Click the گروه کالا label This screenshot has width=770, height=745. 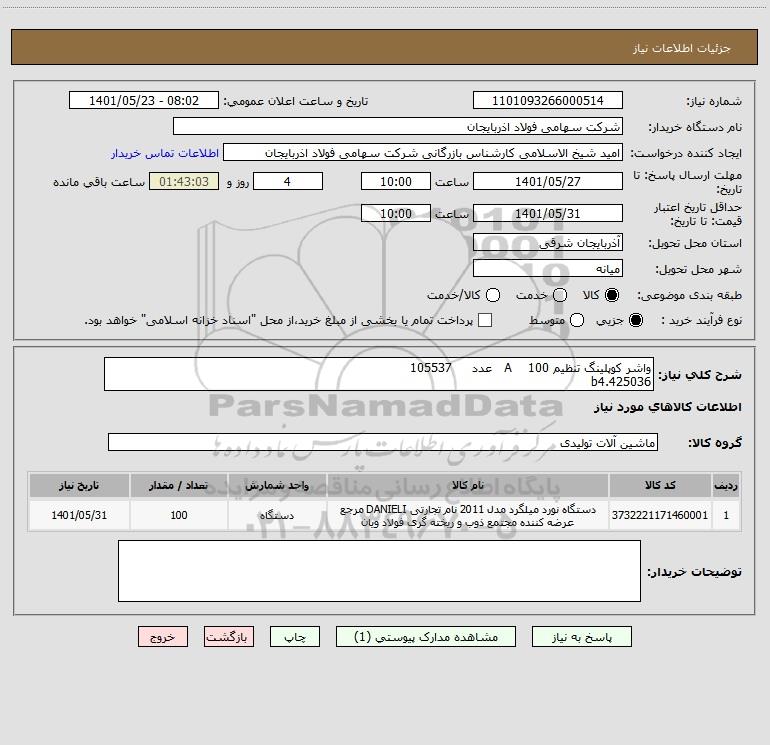[715, 442]
